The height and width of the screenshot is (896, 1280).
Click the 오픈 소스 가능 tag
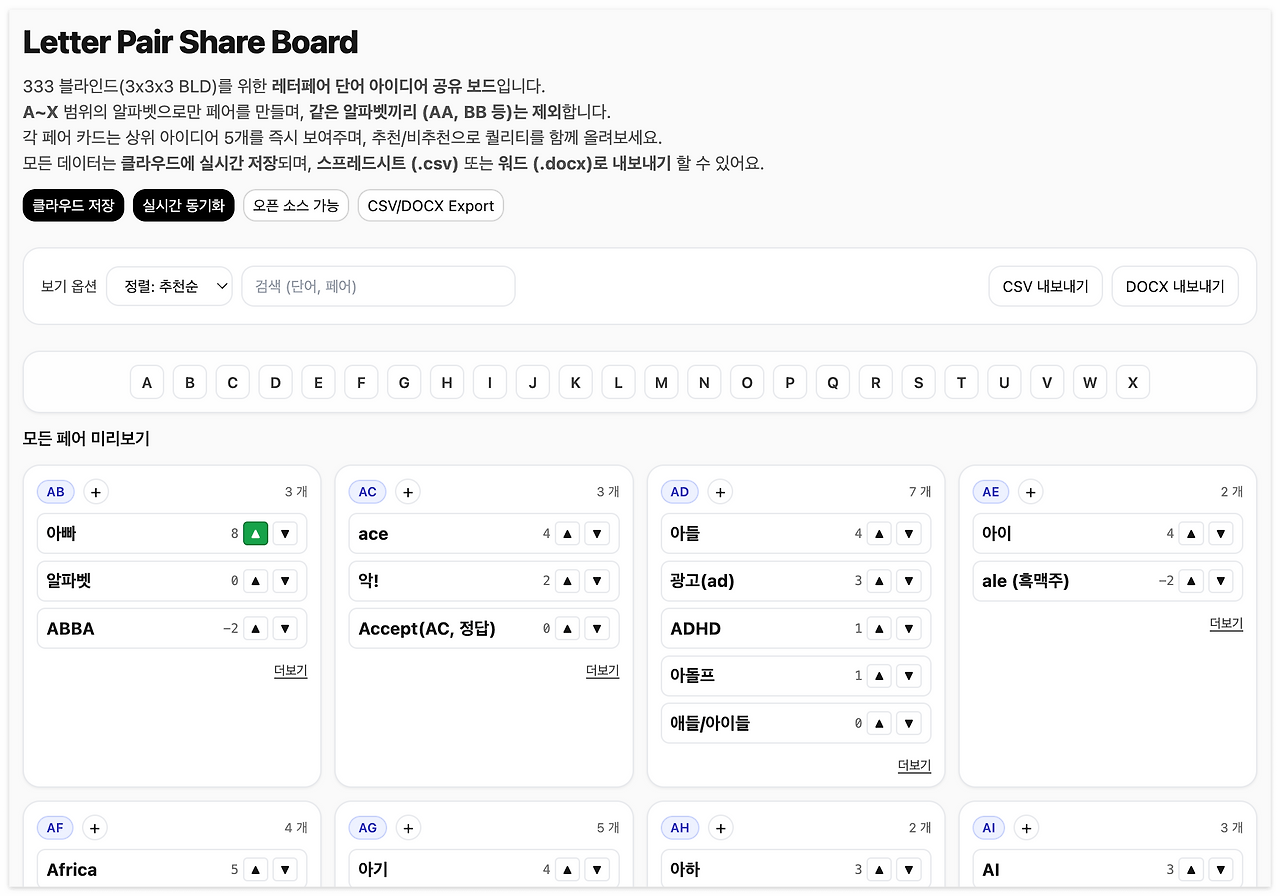tap(296, 205)
